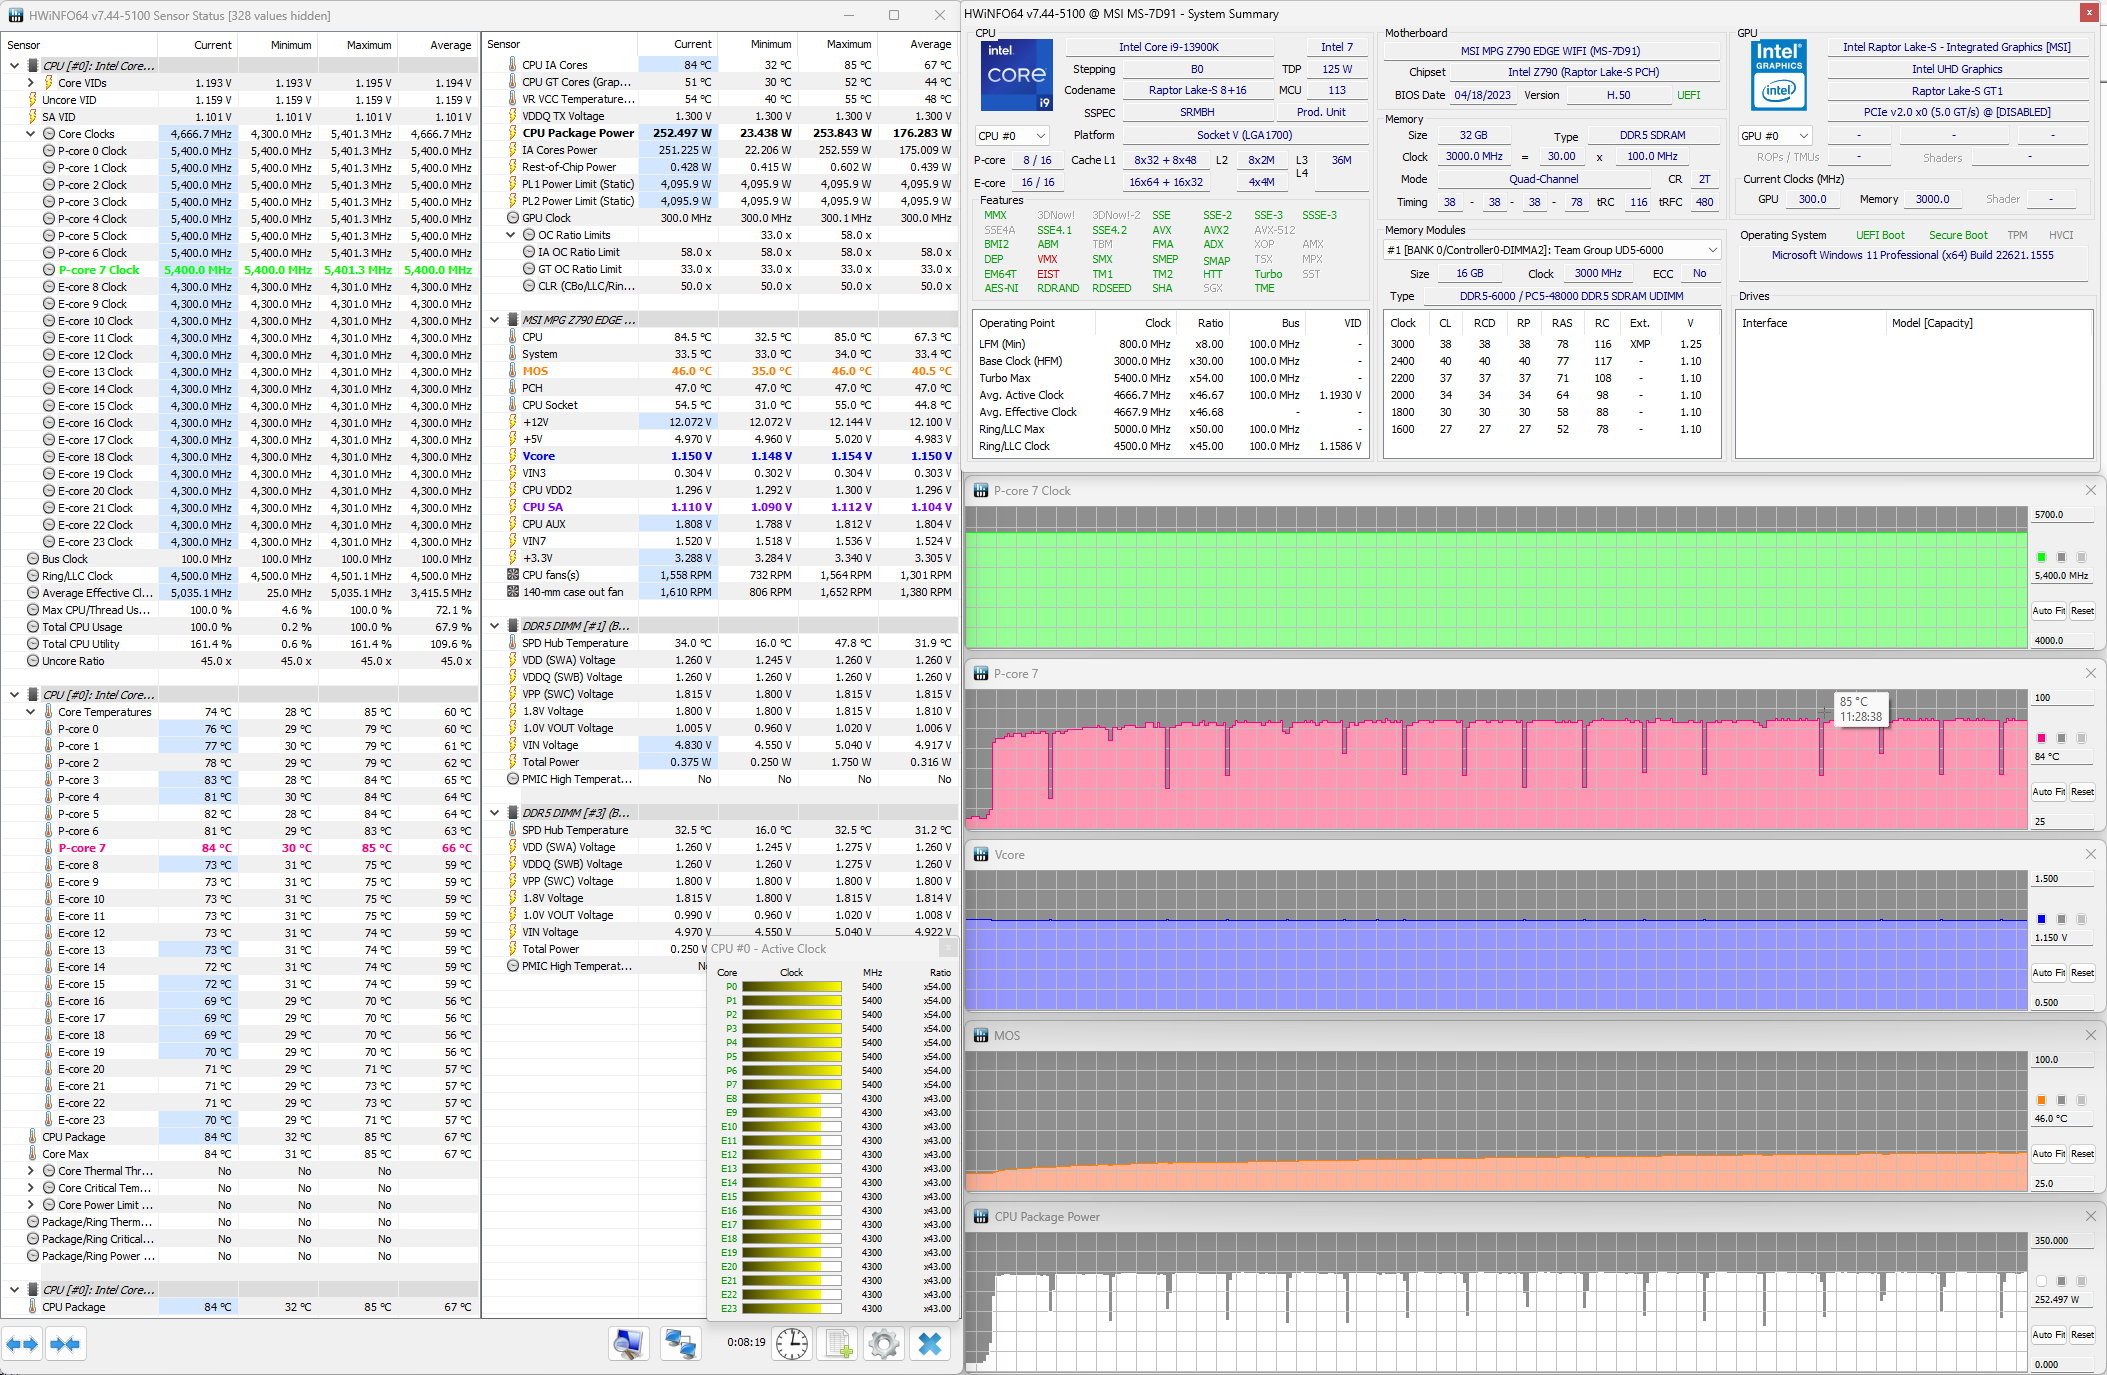
Task: Click Auto Fit on P-core 7 Clock graph
Action: click(x=2047, y=611)
